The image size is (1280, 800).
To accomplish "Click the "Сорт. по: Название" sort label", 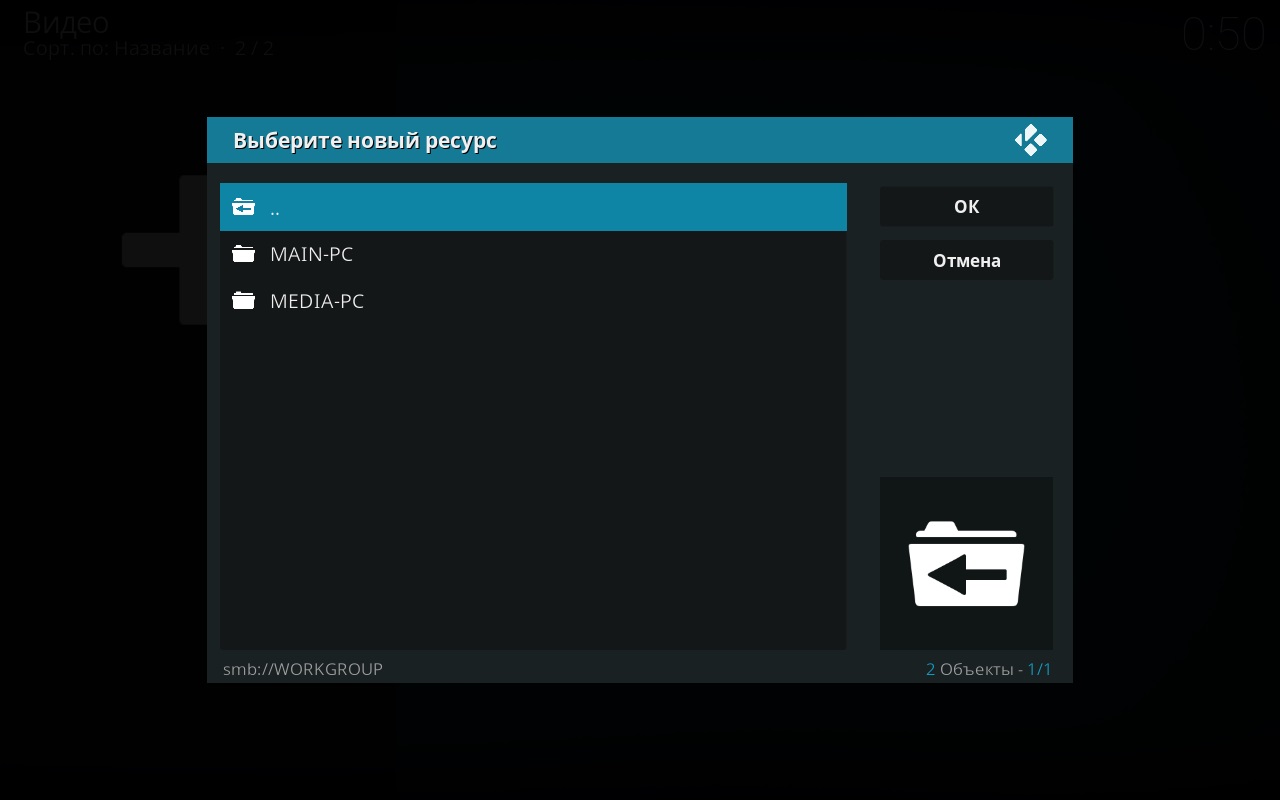I will pos(116,48).
